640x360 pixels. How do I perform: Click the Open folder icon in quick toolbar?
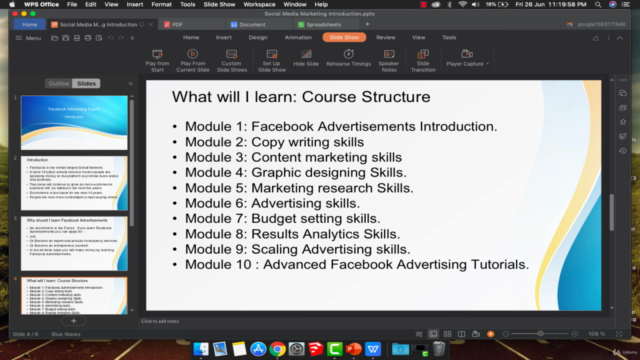tap(54, 38)
